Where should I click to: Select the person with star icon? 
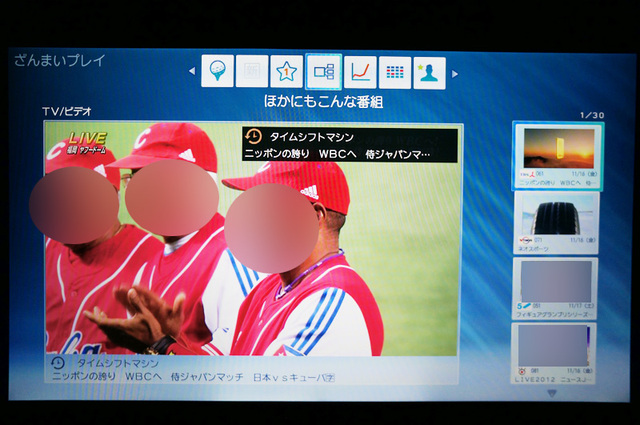point(429,73)
